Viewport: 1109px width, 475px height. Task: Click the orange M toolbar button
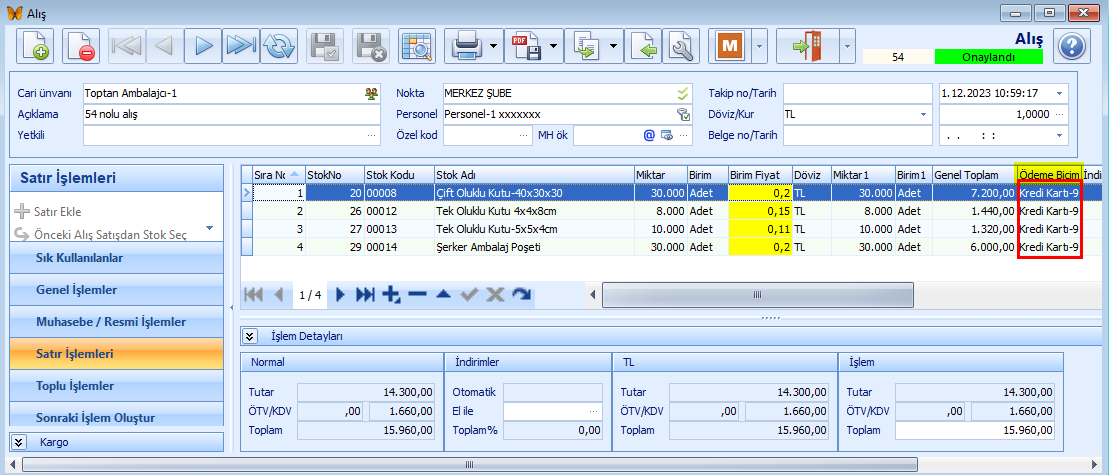click(x=731, y=46)
